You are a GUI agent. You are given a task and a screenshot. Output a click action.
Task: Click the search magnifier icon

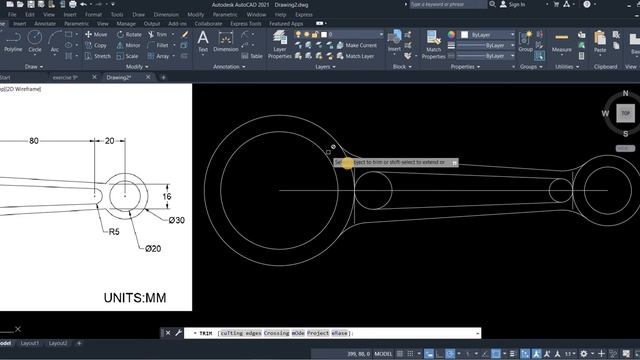[492, 4]
